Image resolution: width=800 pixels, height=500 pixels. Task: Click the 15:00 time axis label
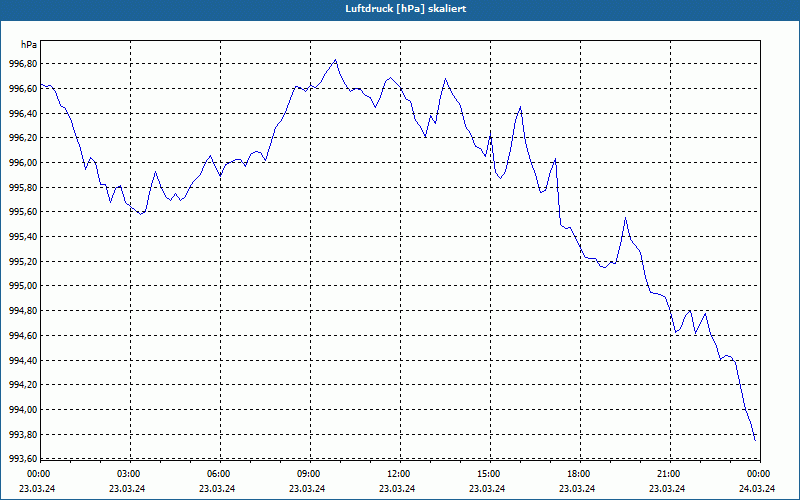click(489, 473)
